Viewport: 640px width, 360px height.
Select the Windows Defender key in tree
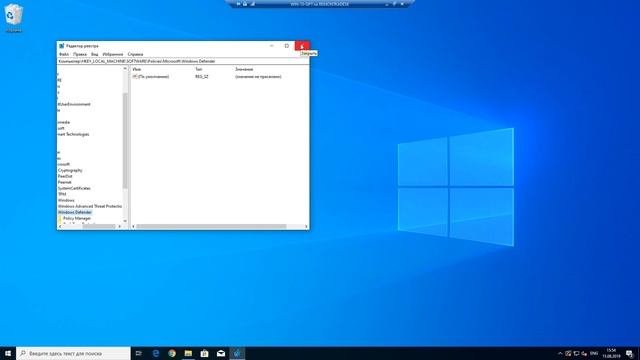[75, 212]
